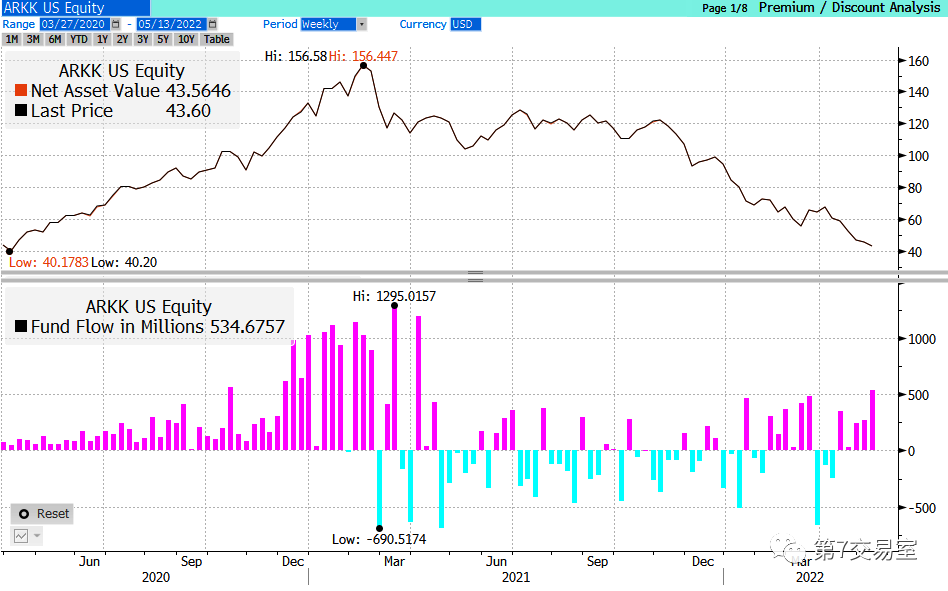Click the chart type icon below Reset

pos(21,535)
